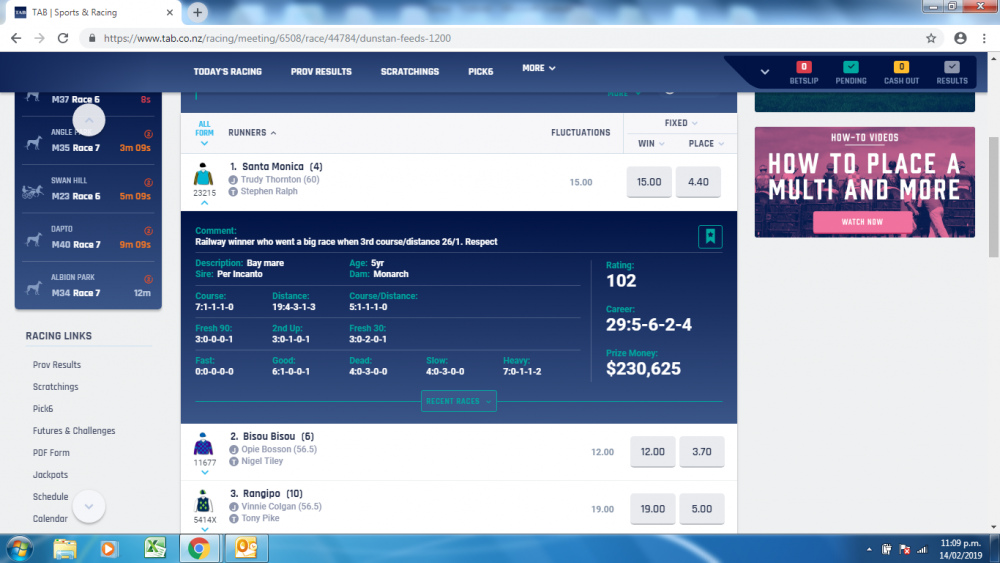The image size is (1000, 563).
Task: Bookmark this page with the star icon
Action: pyautogui.click(x=931, y=38)
